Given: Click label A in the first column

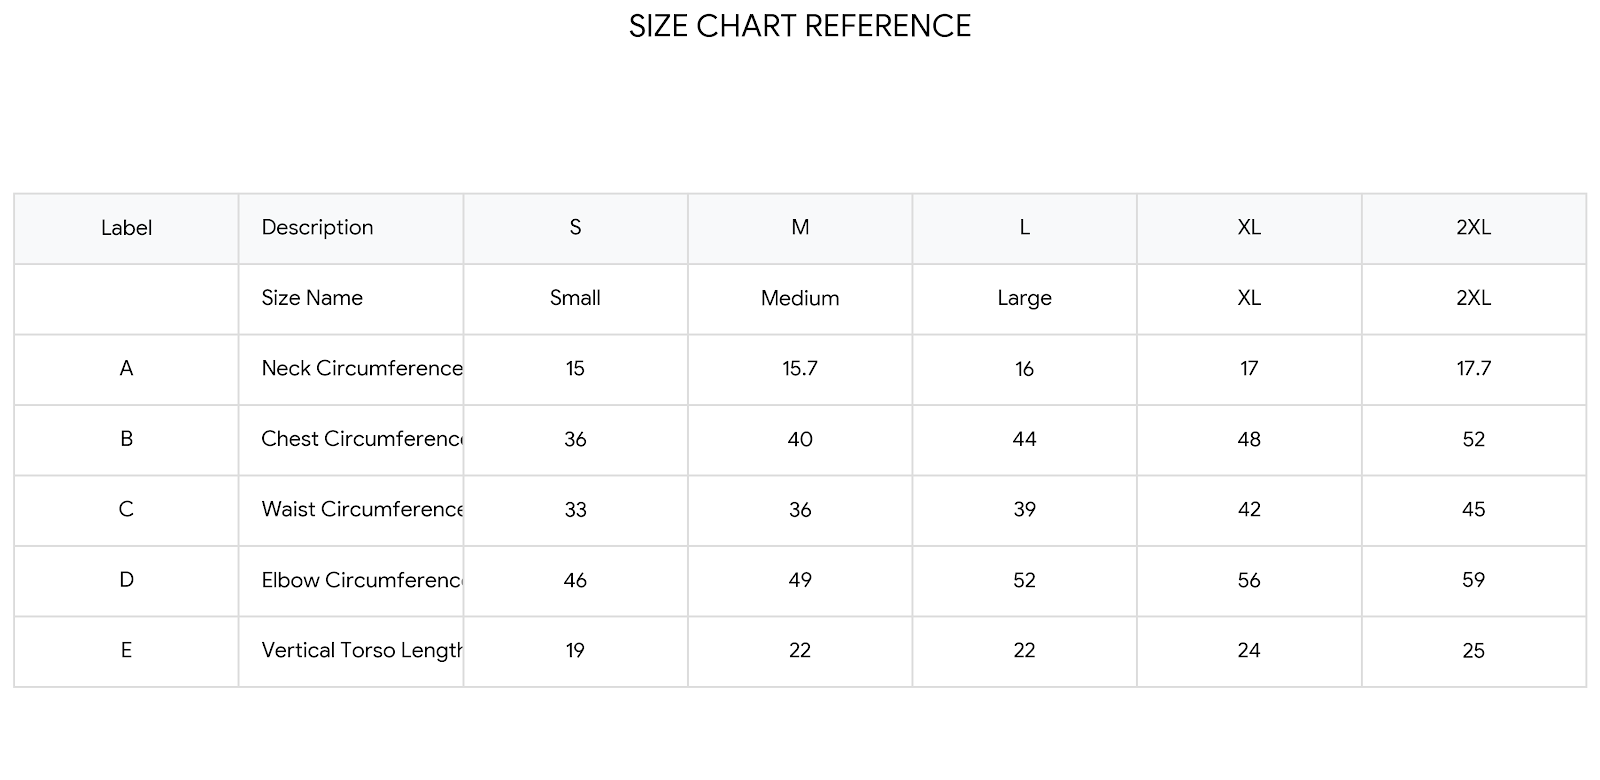Looking at the screenshot, I should point(126,369).
